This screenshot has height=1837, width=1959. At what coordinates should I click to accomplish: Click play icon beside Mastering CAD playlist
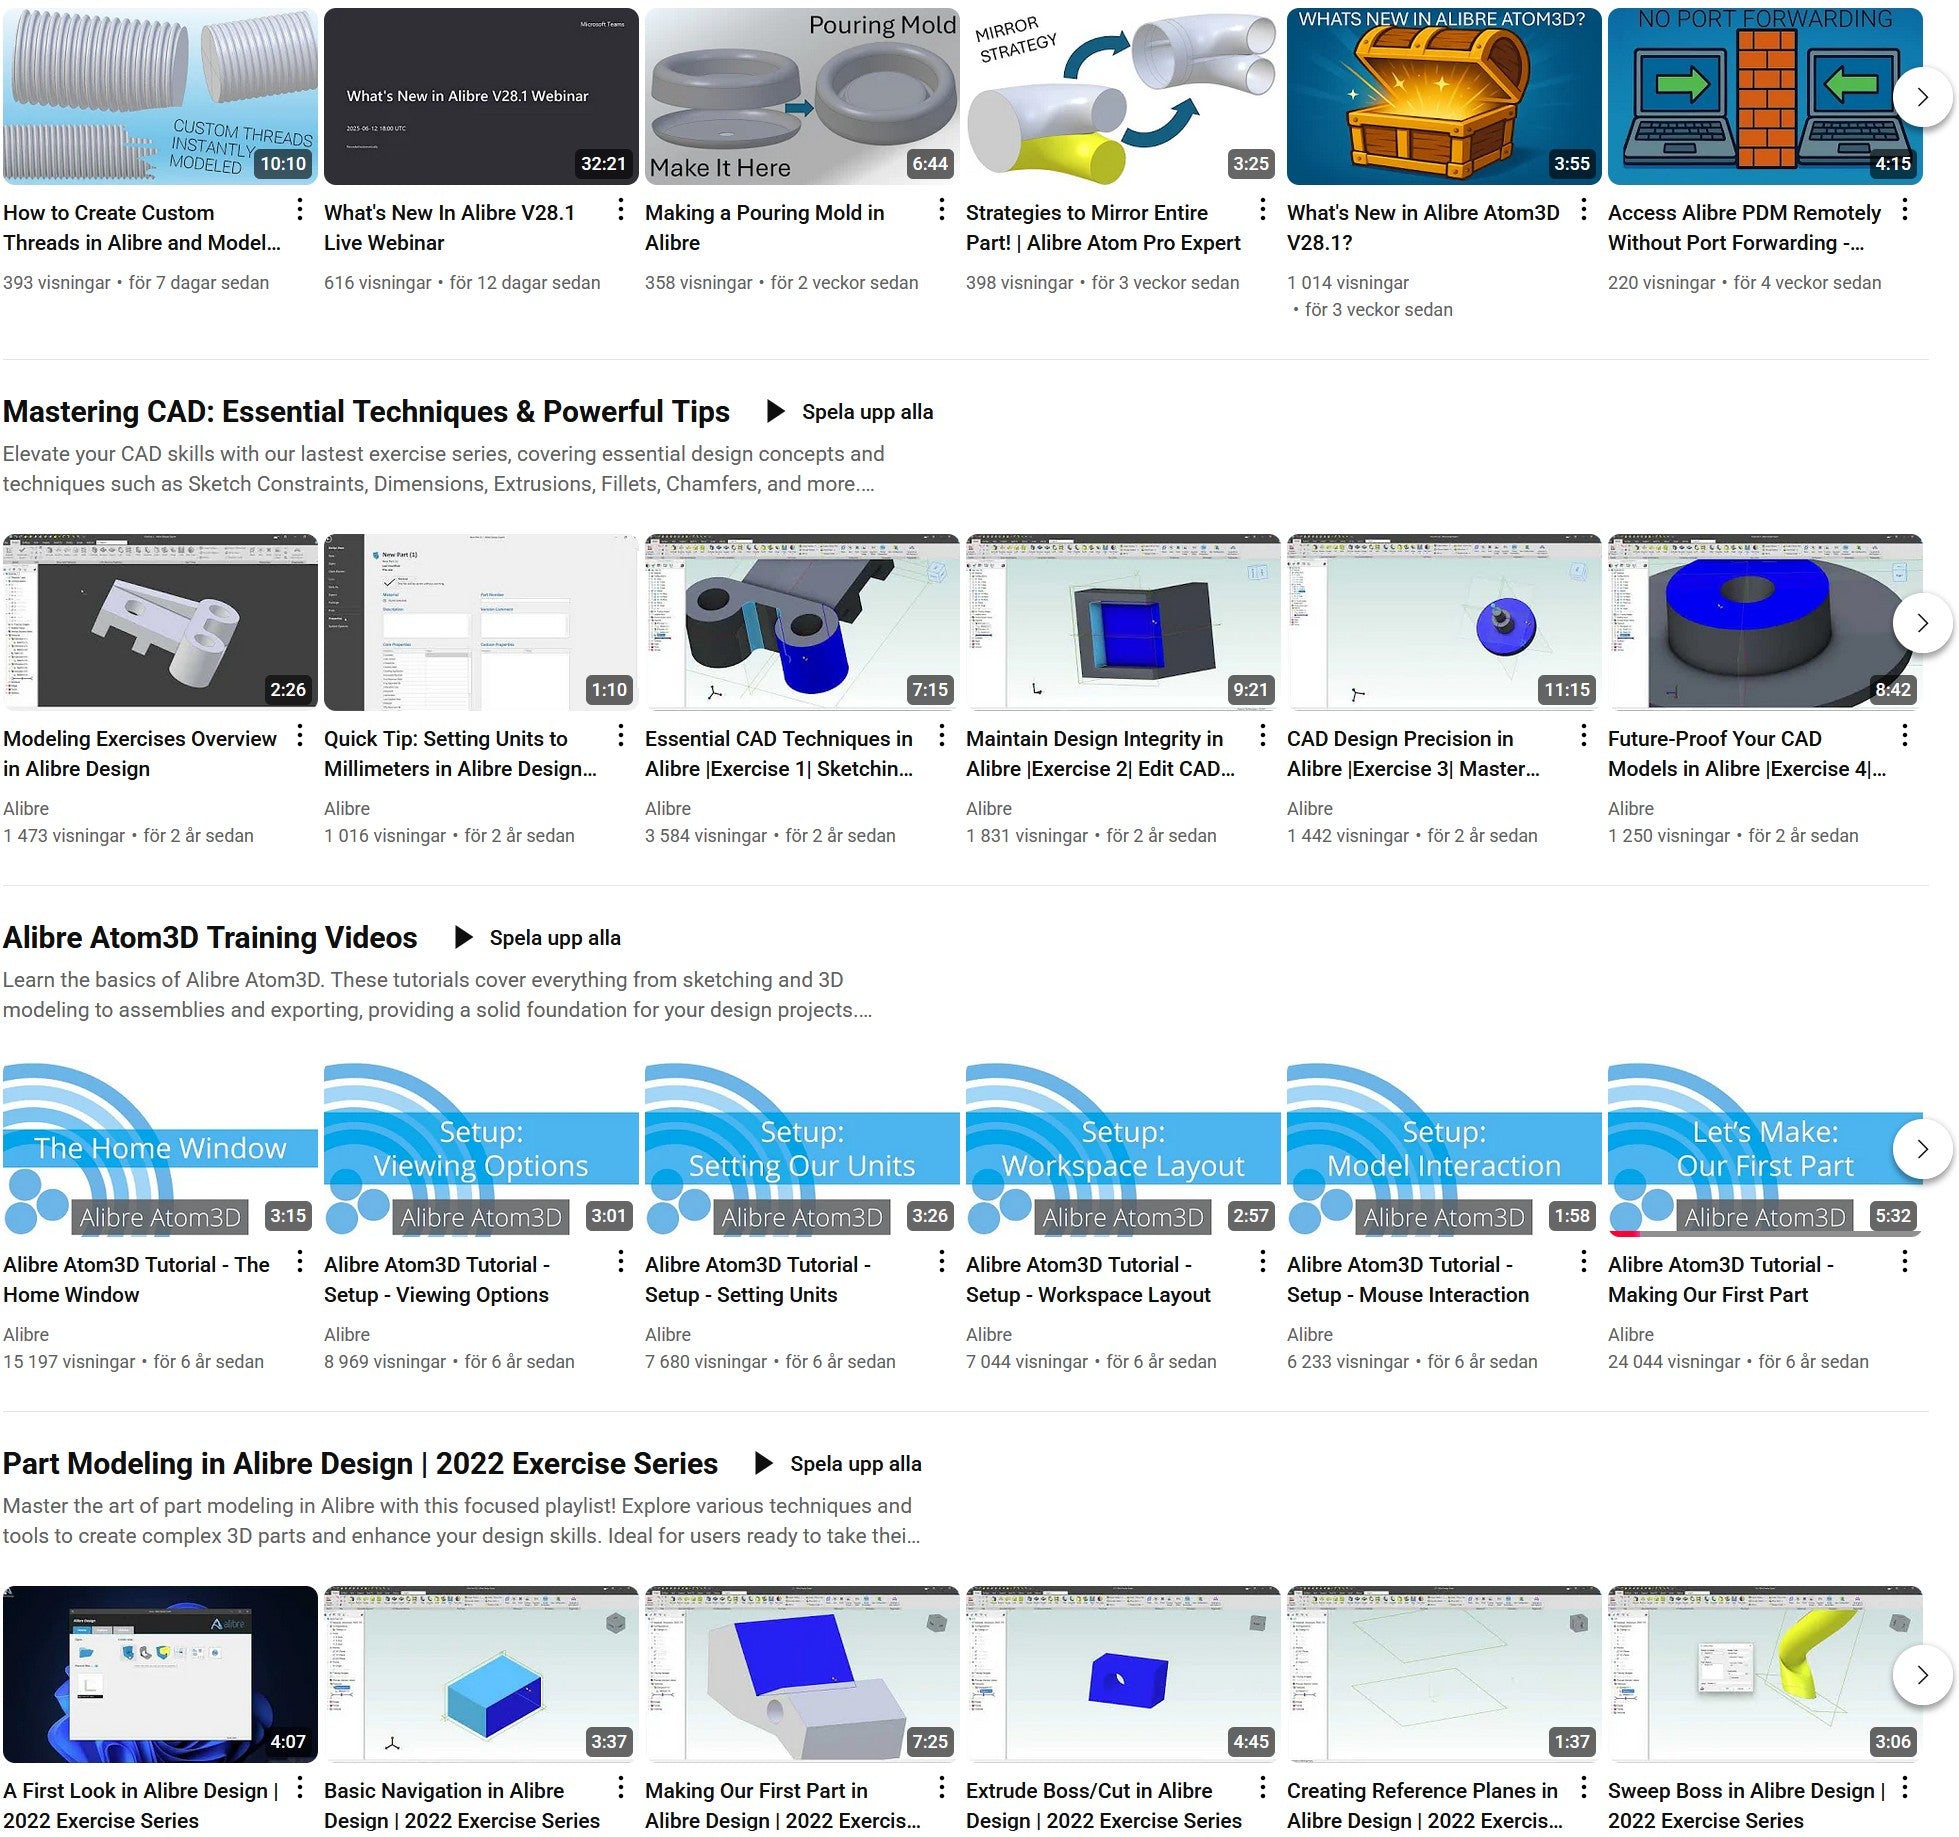[775, 412]
